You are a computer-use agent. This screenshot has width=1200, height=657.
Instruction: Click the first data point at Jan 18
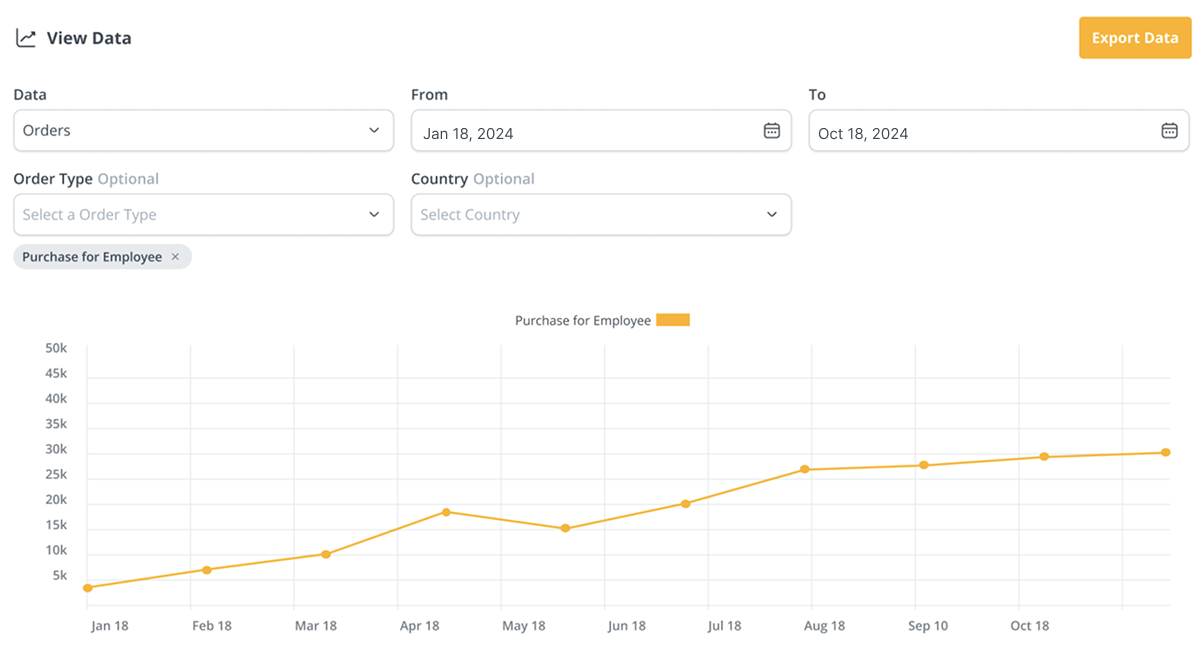(88, 588)
